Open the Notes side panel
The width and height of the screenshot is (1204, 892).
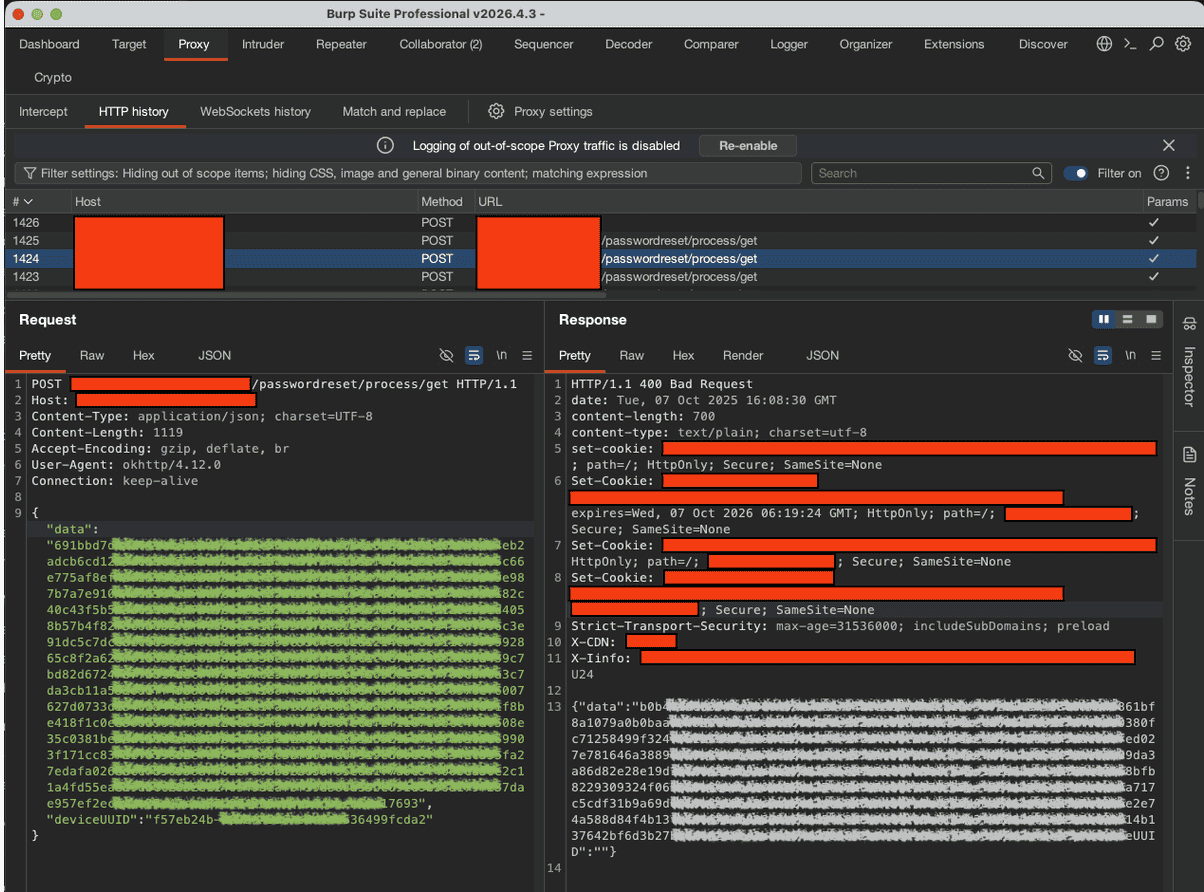(1189, 480)
